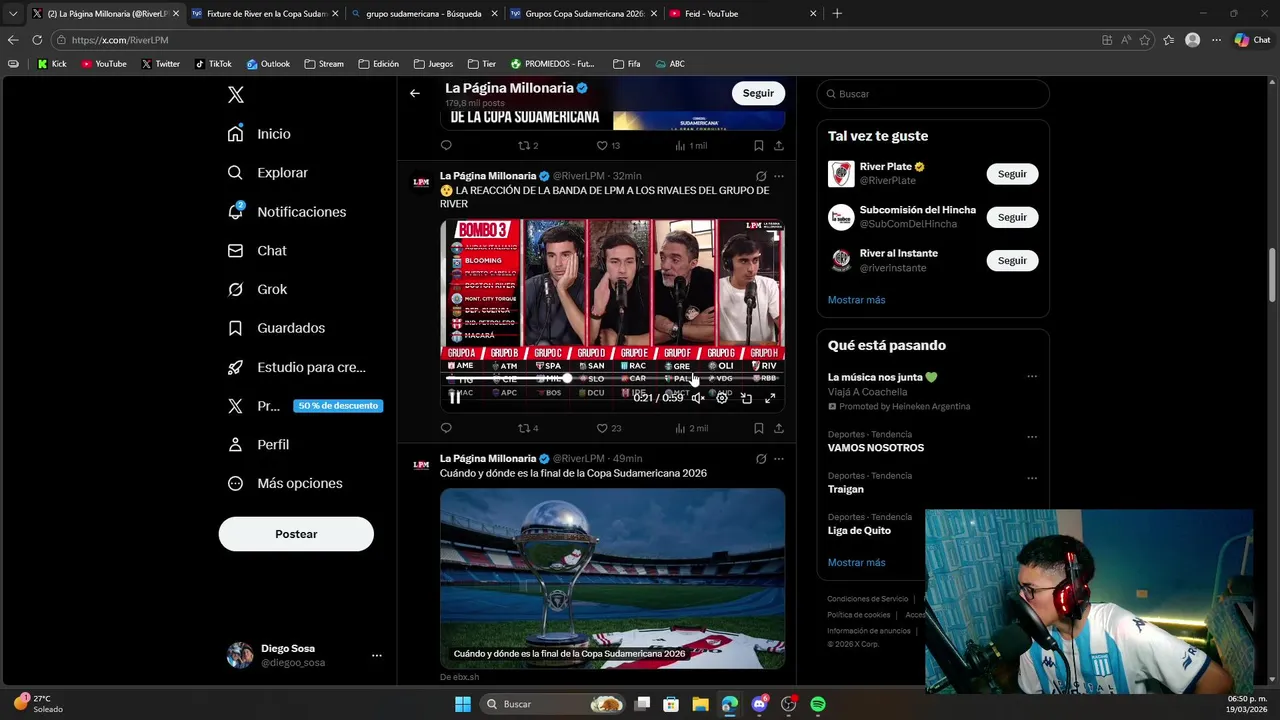Screen dimensions: 1280x720
Task: Follow La Página Millonaria with Seguir
Action: click(x=758, y=93)
